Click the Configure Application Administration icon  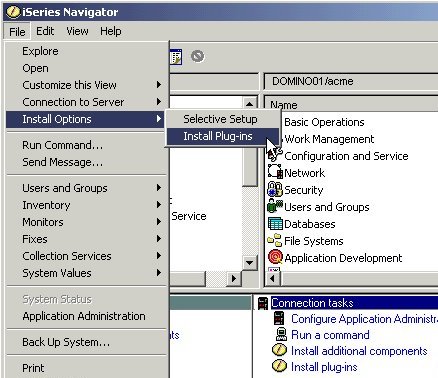pyautogui.click(x=279, y=318)
